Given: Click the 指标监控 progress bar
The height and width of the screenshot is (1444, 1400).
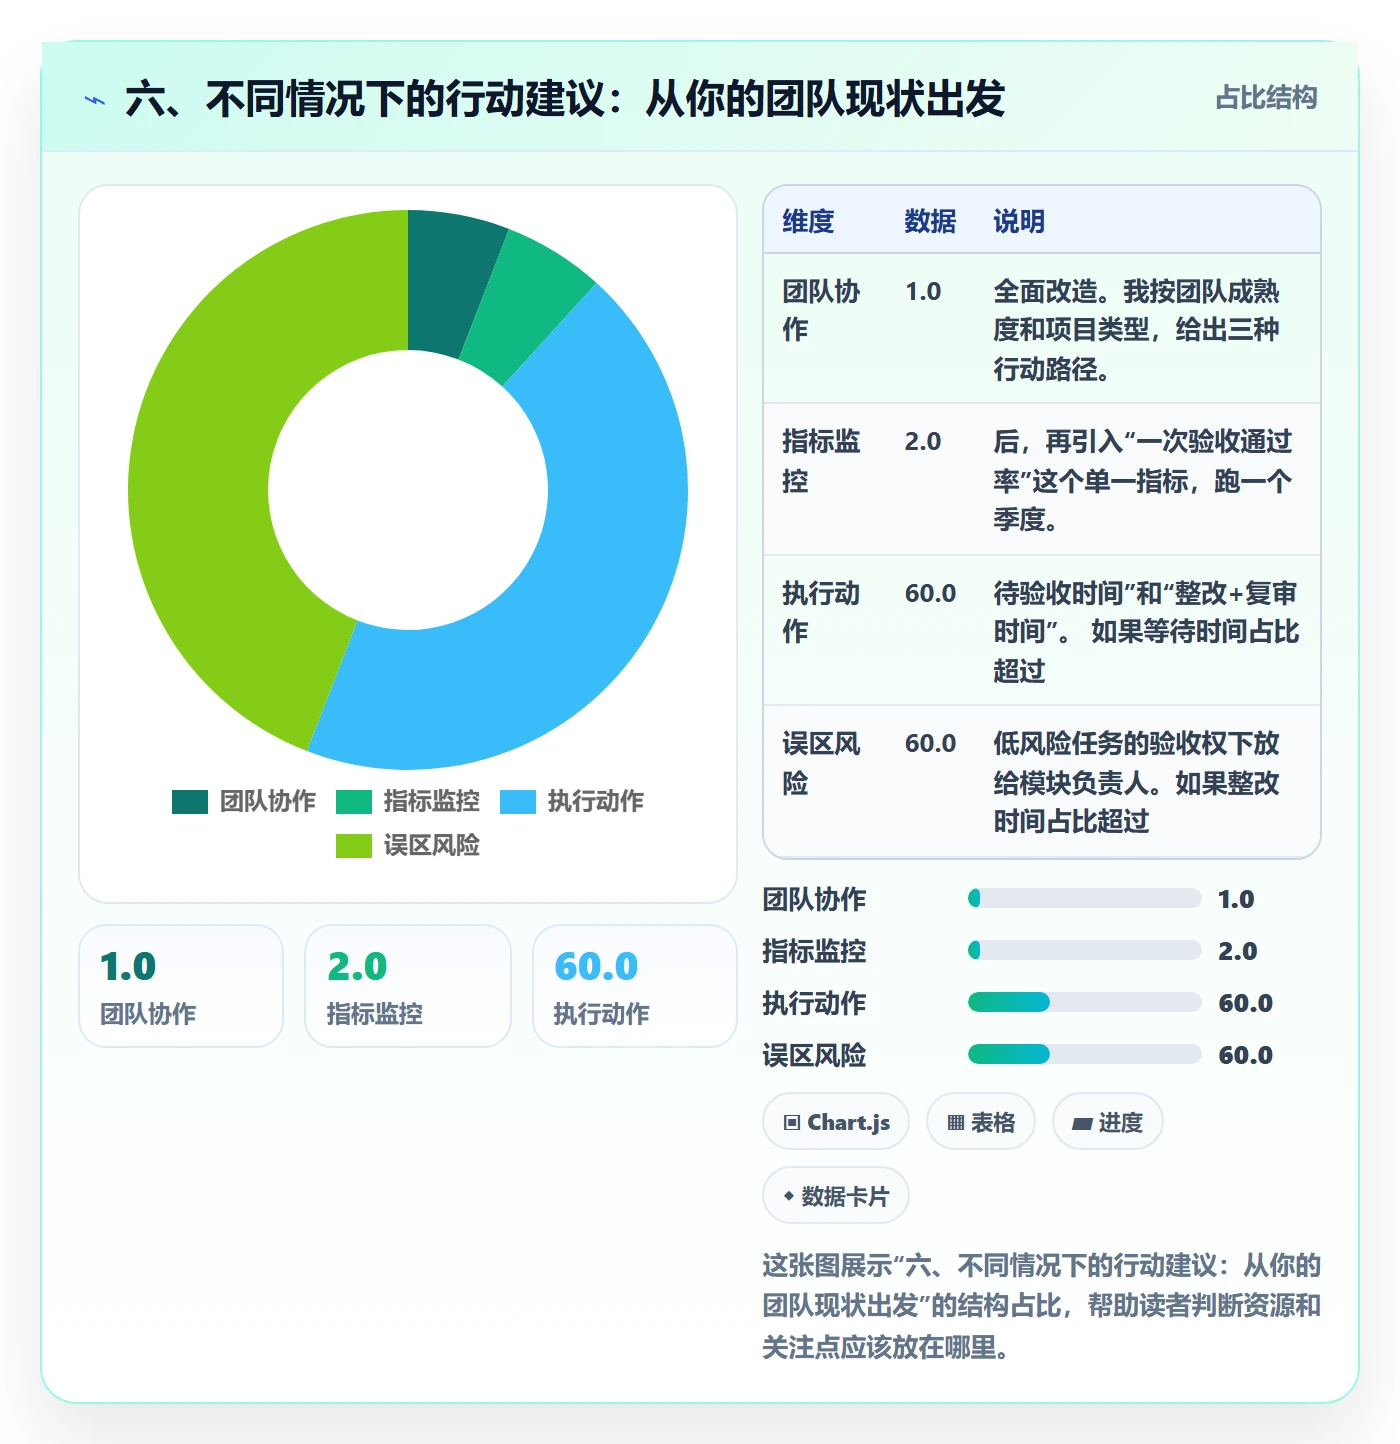Looking at the screenshot, I should click(1085, 950).
